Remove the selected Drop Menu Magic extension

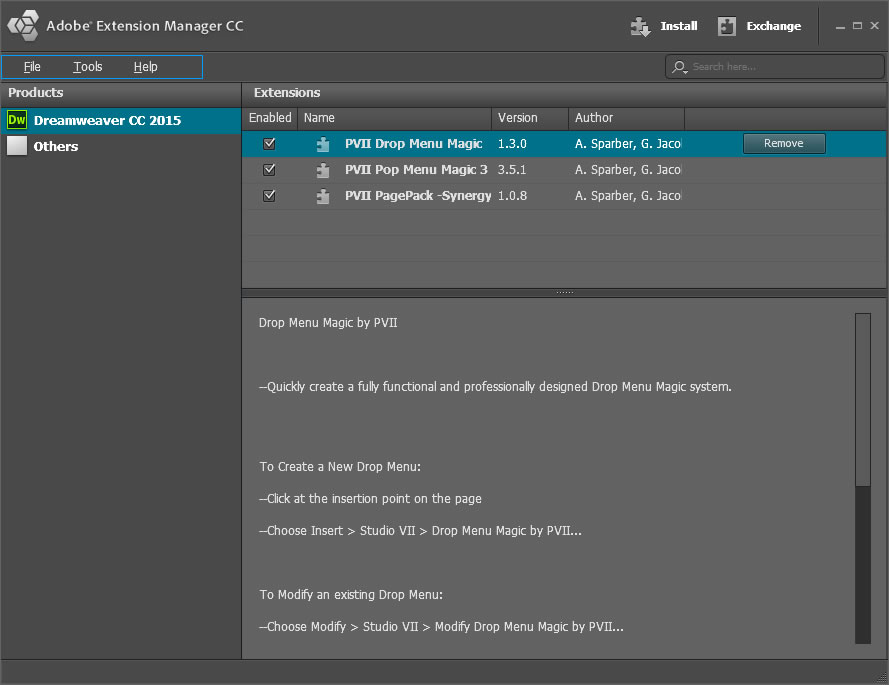(784, 144)
